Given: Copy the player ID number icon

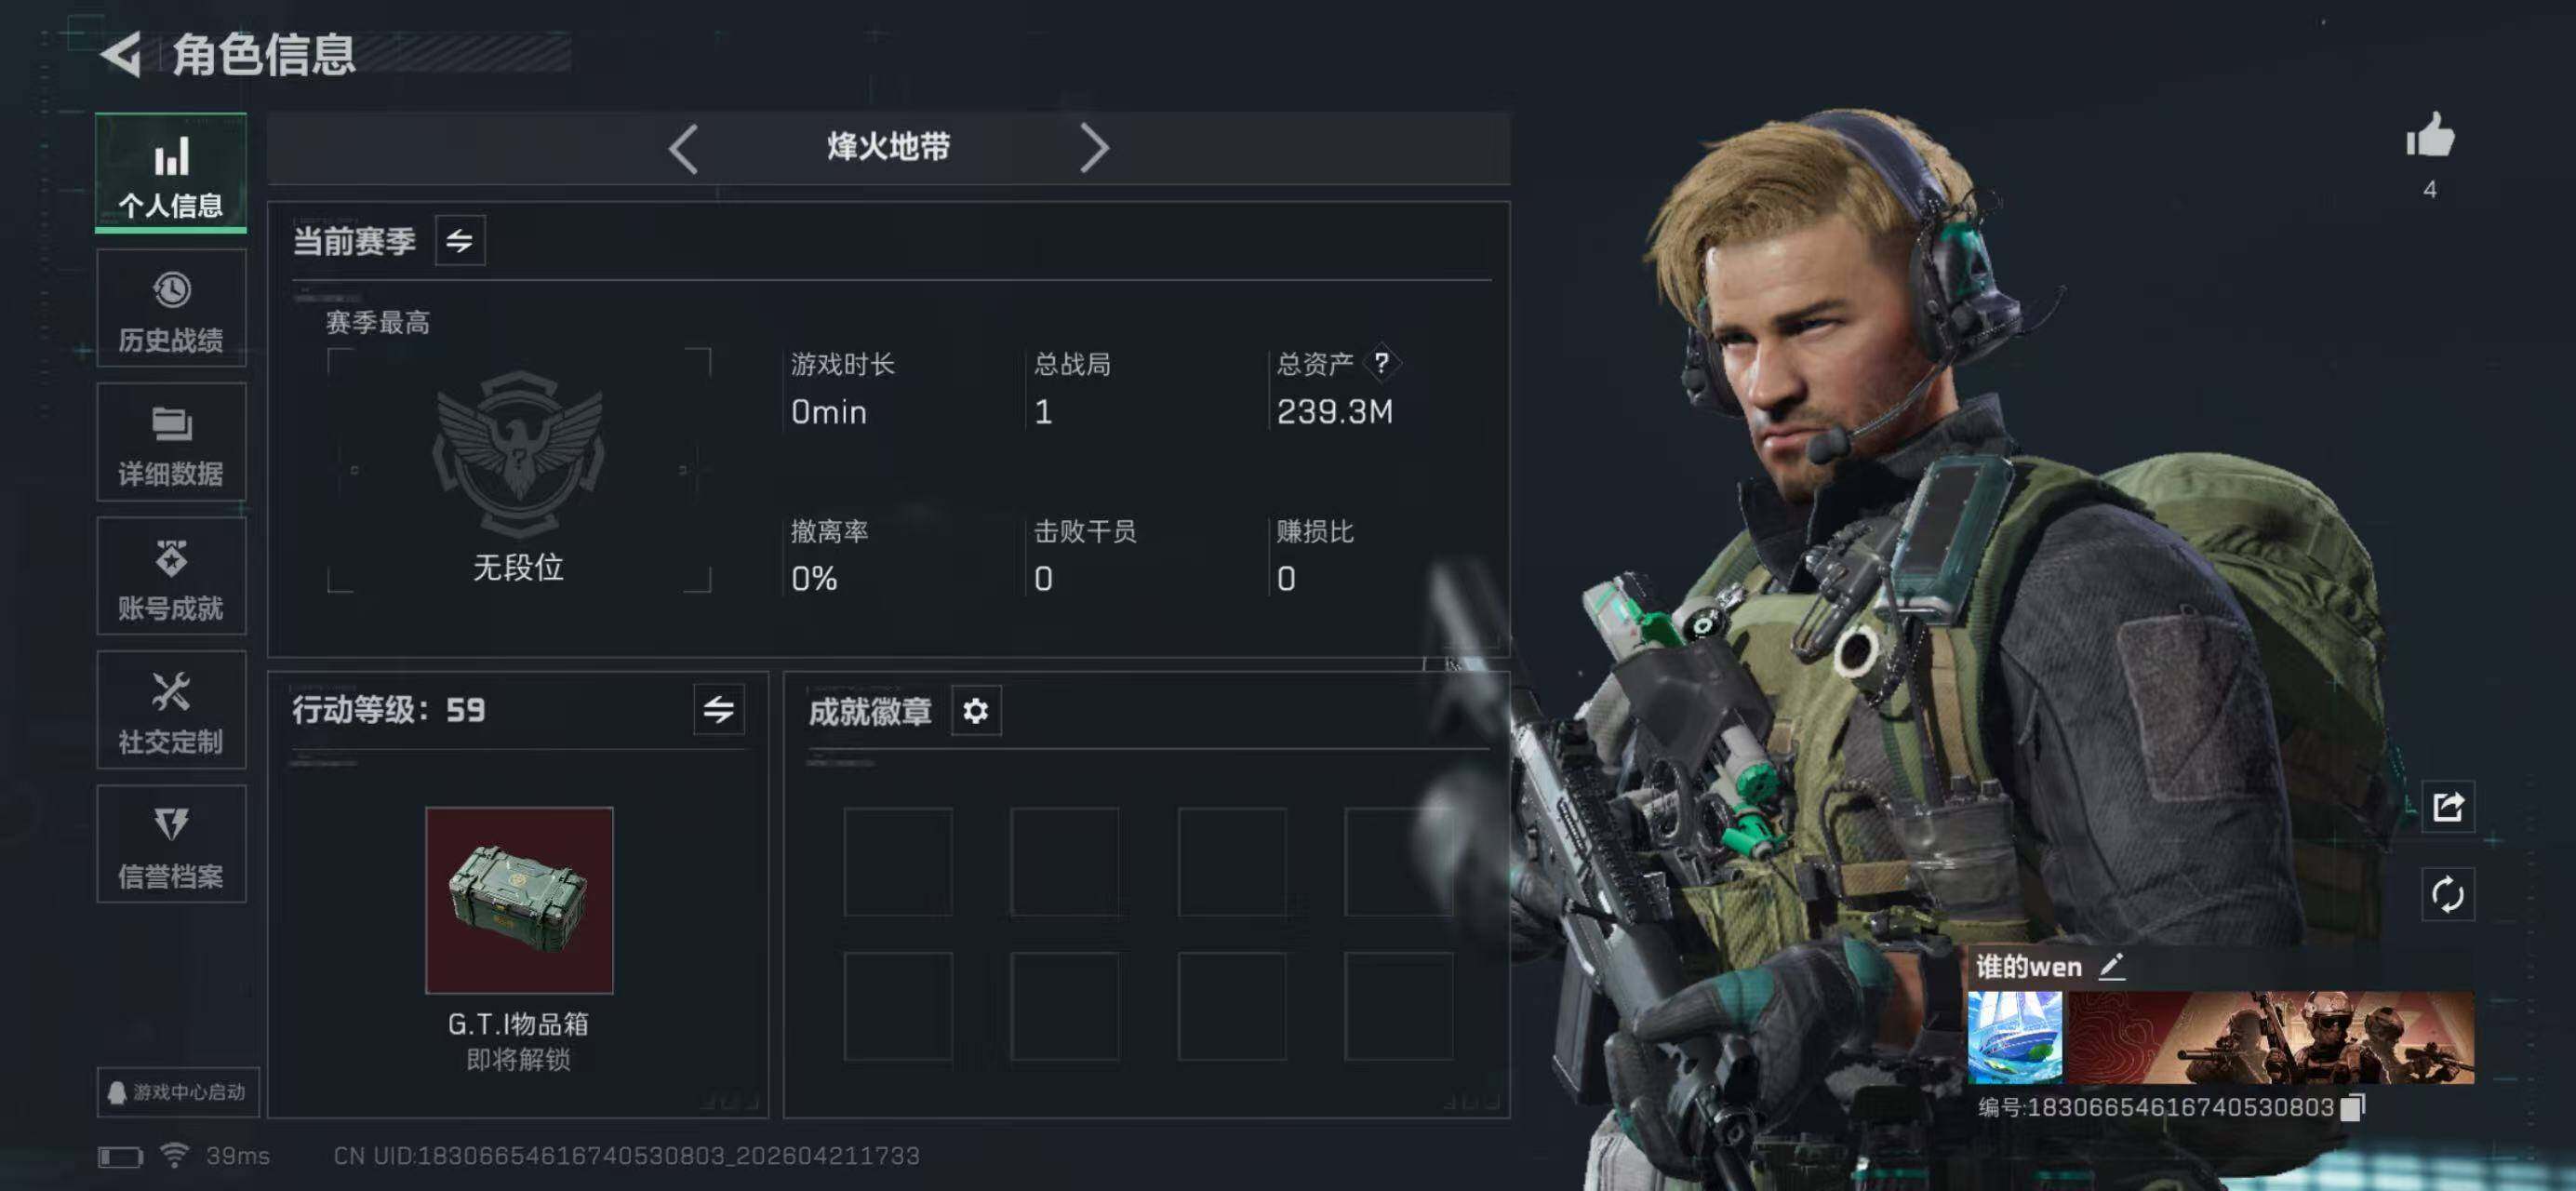Looking at the screenshot, I should coord(2353,1107).
